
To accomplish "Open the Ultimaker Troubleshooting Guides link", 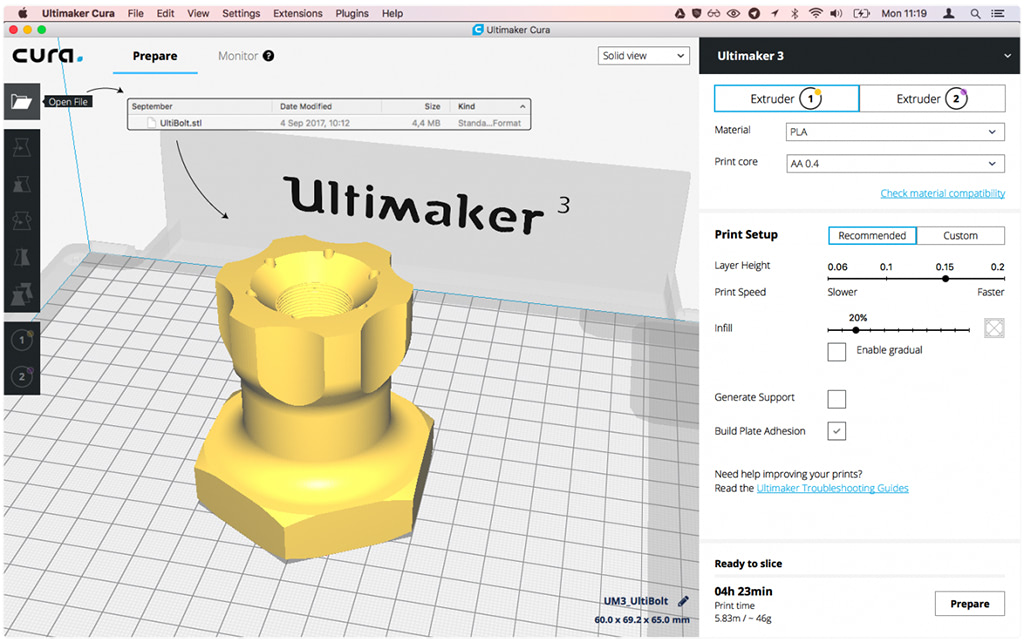I will (x=832, y=488).
